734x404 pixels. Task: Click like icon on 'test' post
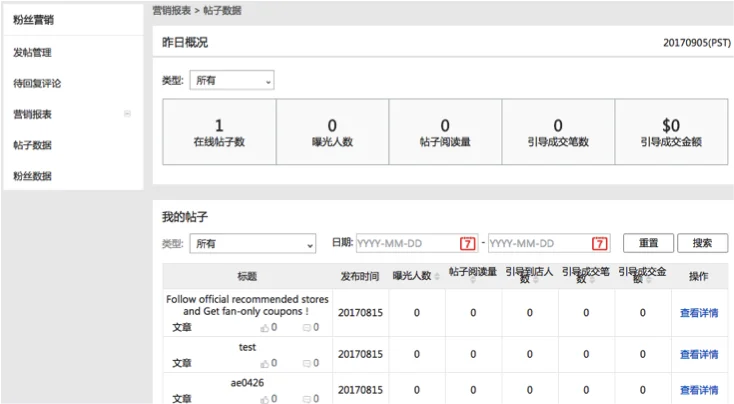[265, 363]
